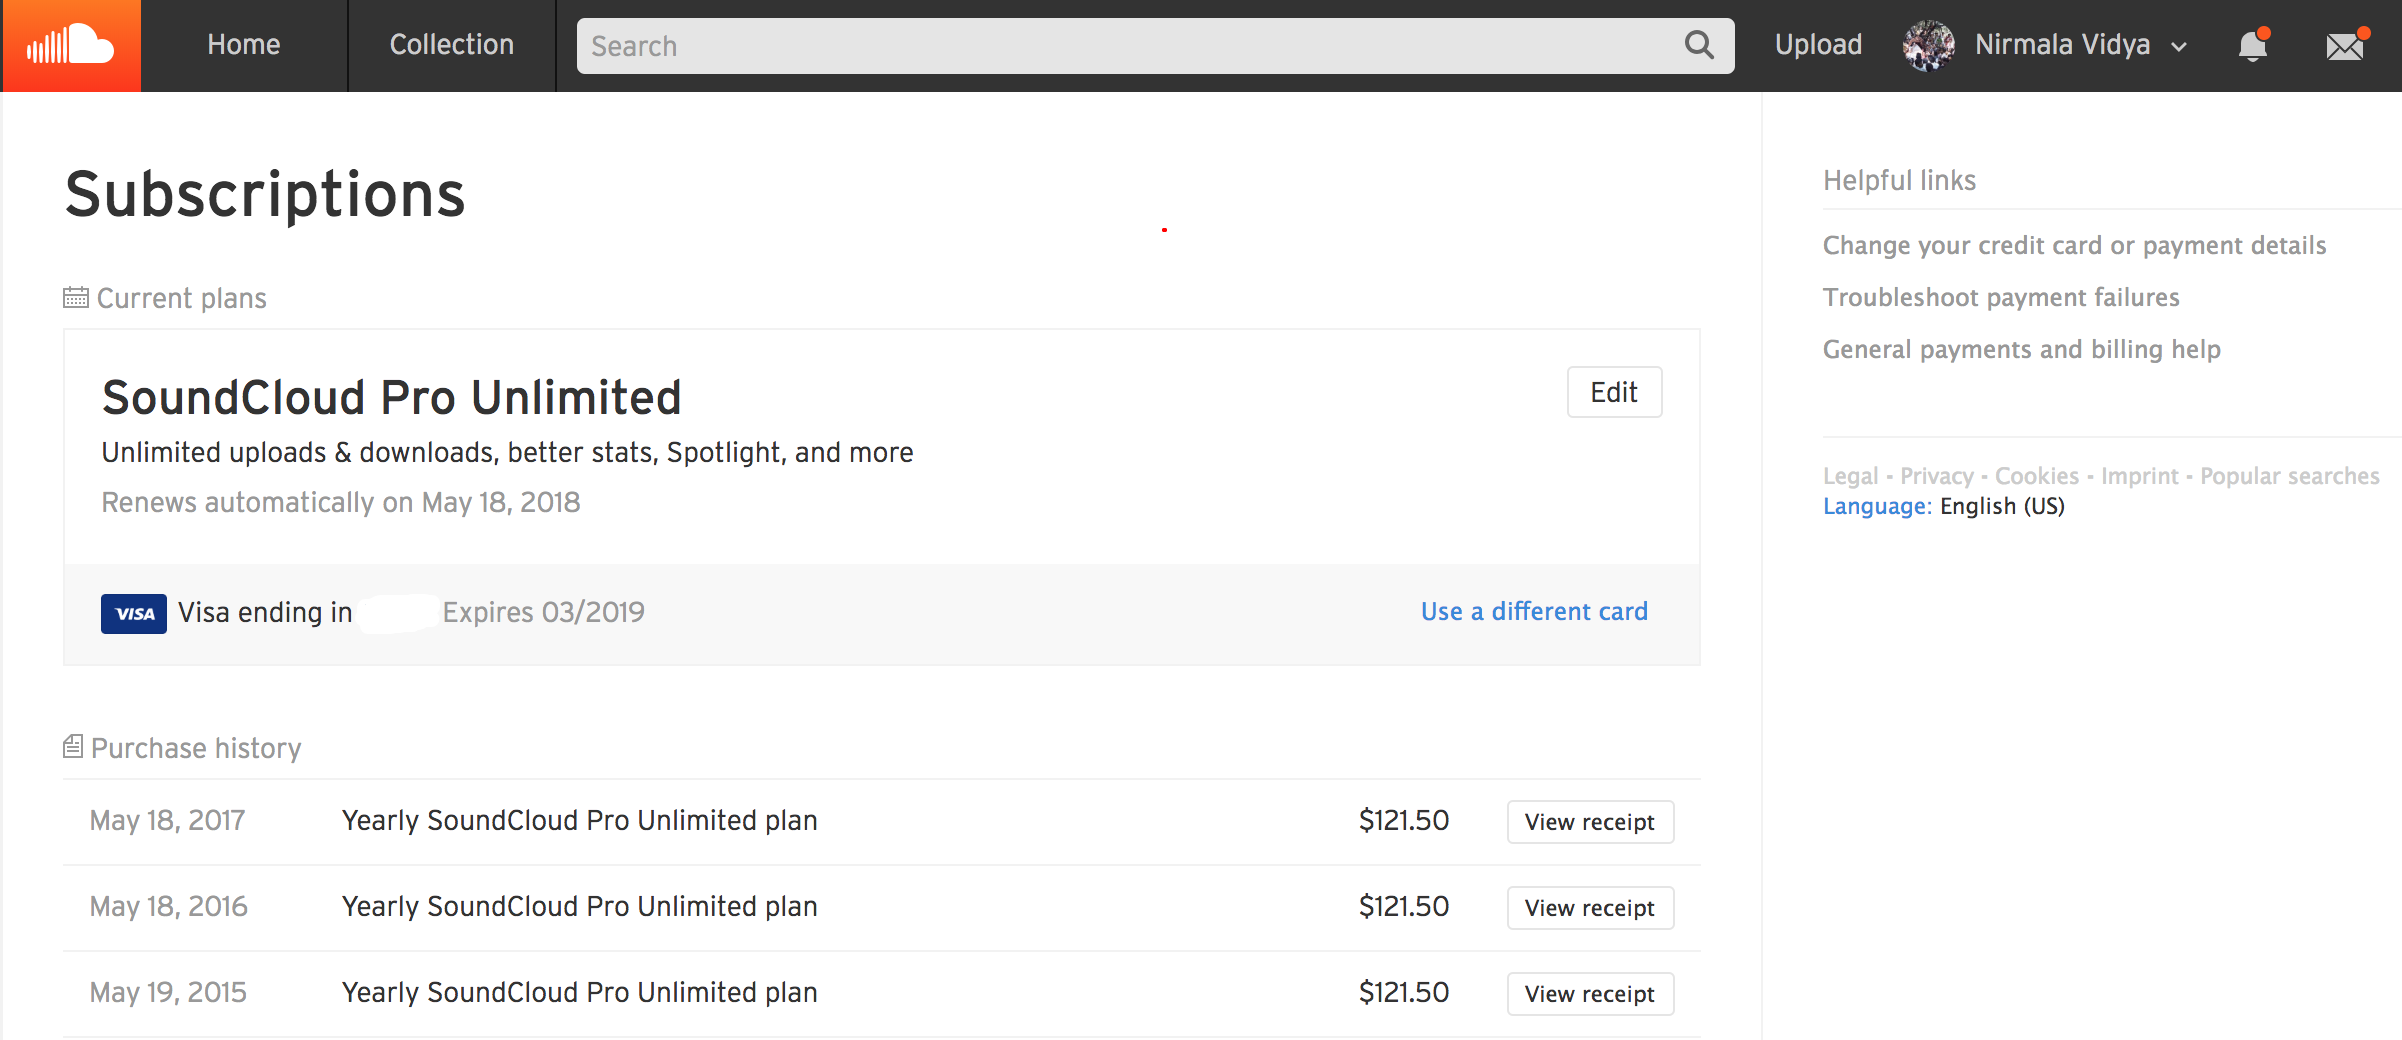Open the Collection tab

coord(452,45)
